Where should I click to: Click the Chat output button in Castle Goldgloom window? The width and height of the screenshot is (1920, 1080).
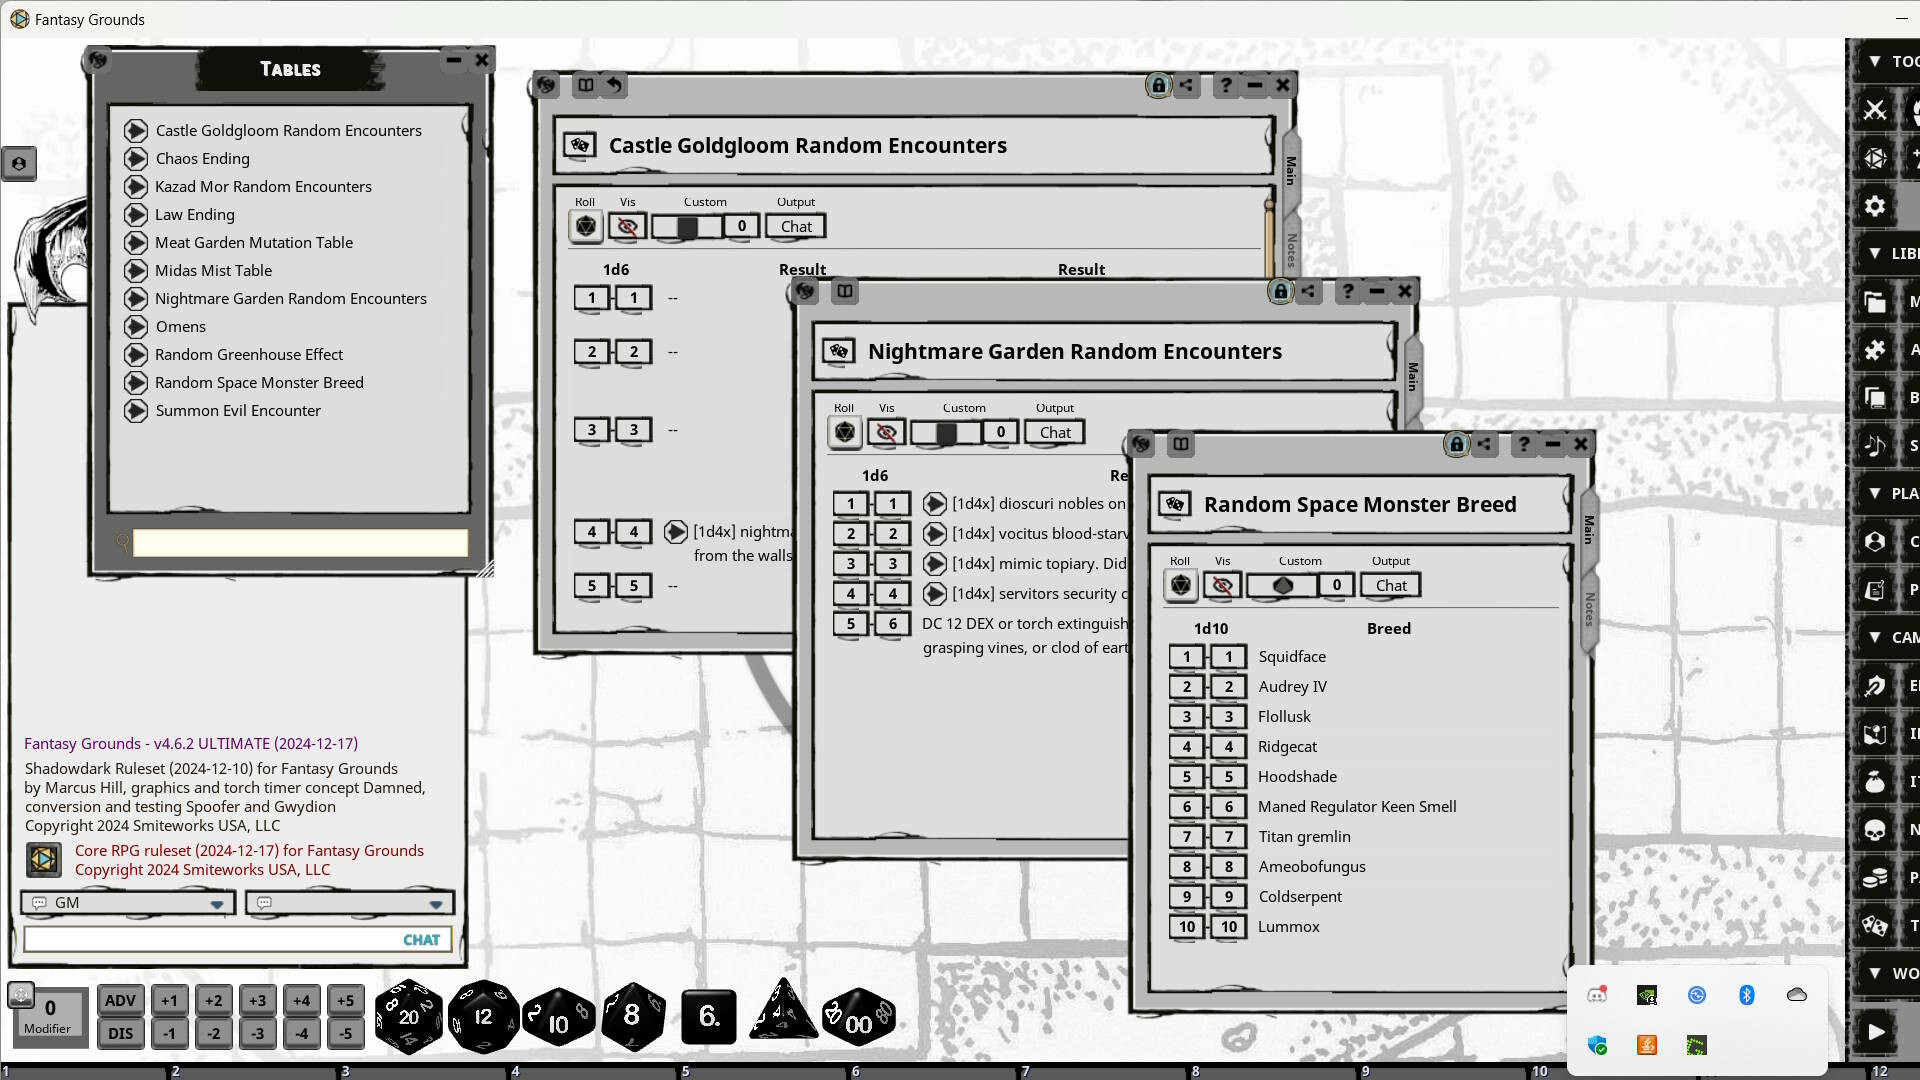point(795,226)
